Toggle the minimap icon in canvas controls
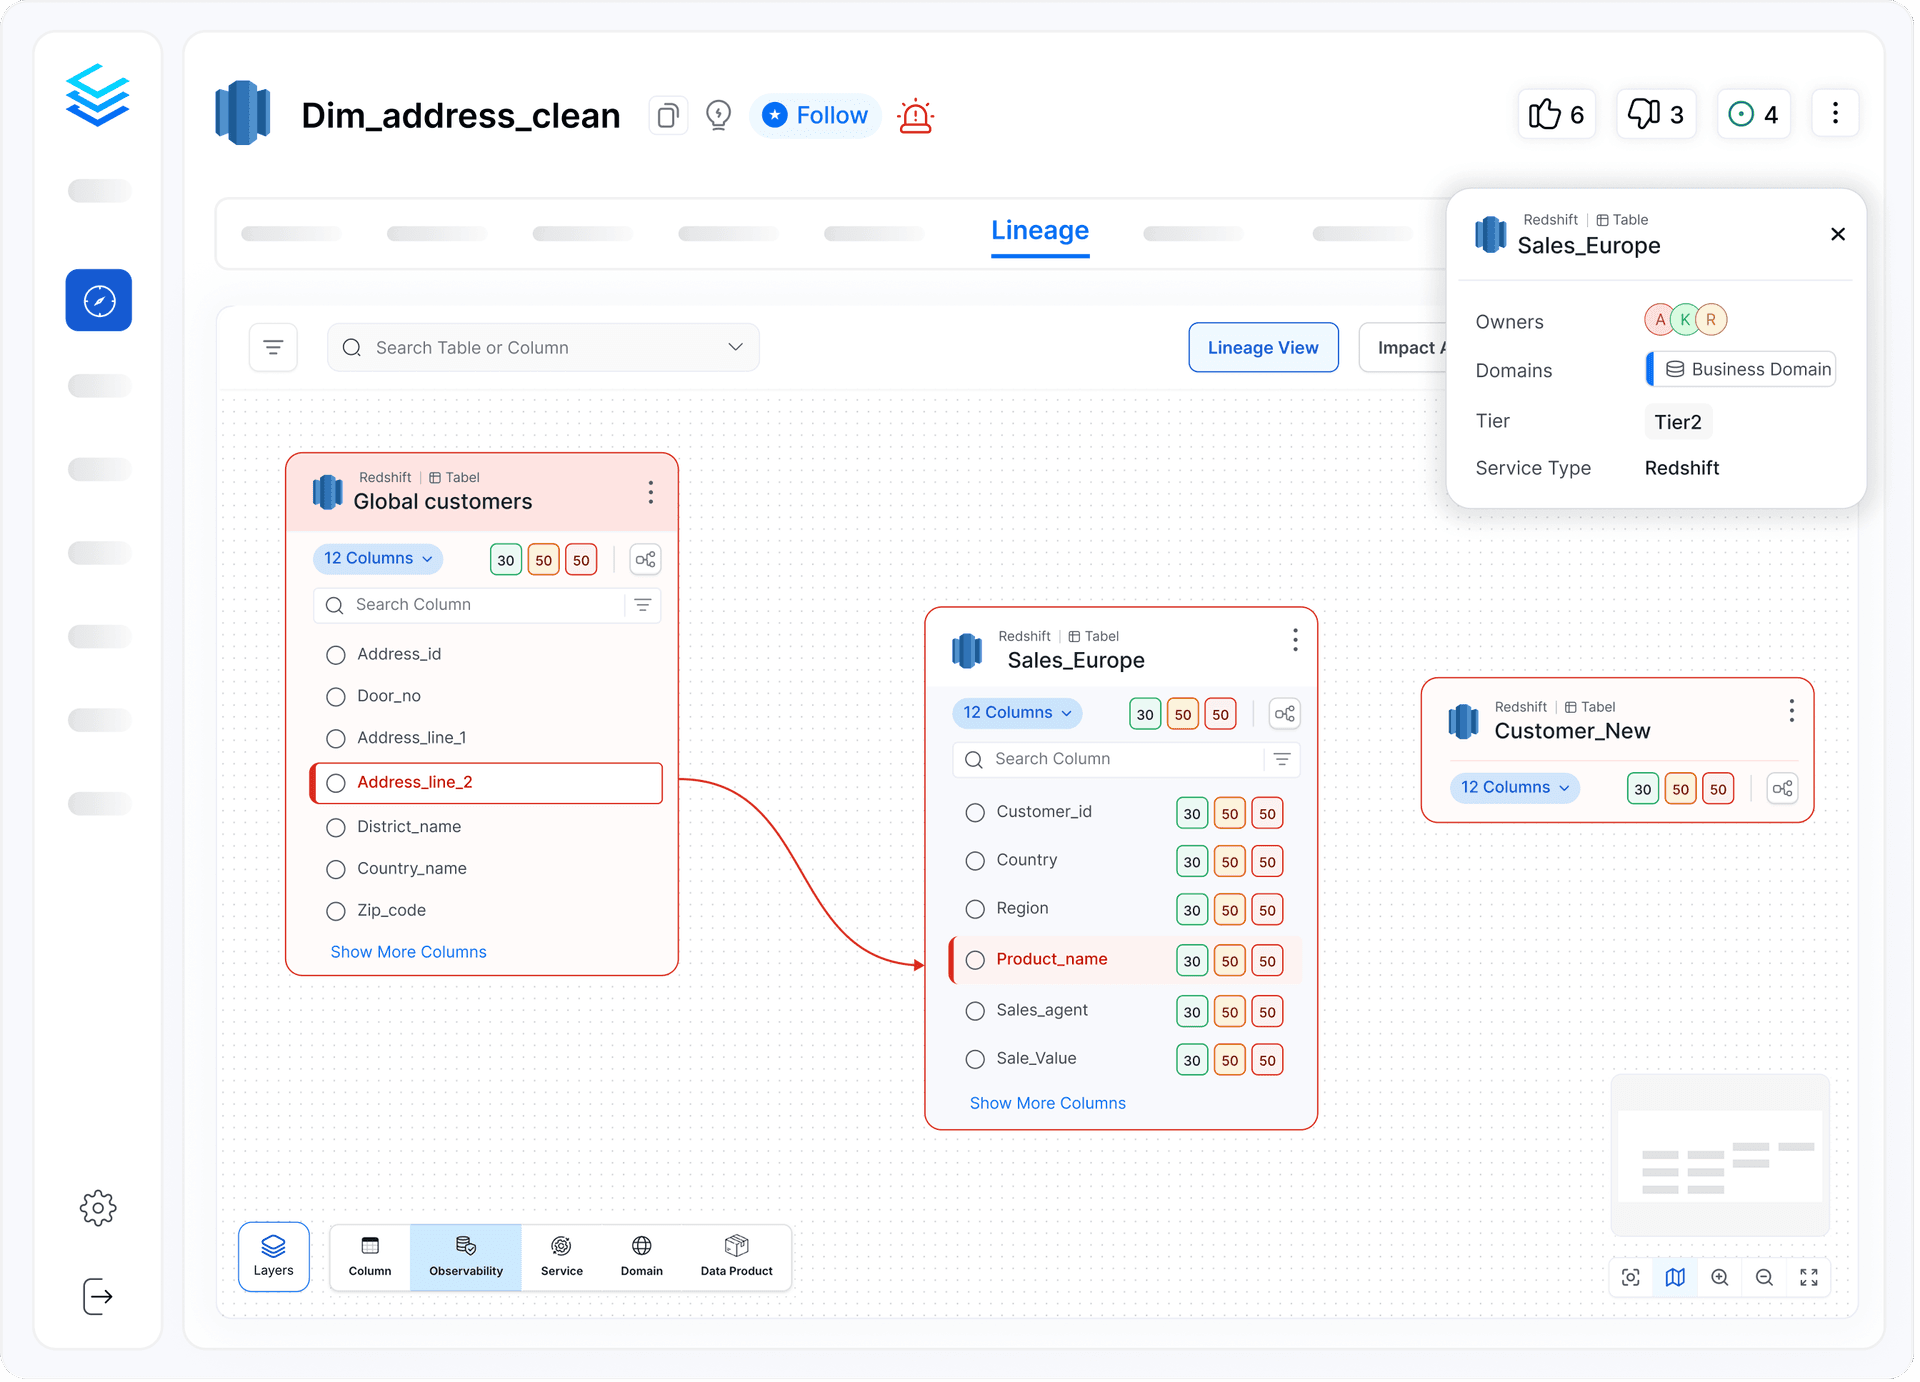This screenshot has height=1382, width=1920. (1675, 1277)
